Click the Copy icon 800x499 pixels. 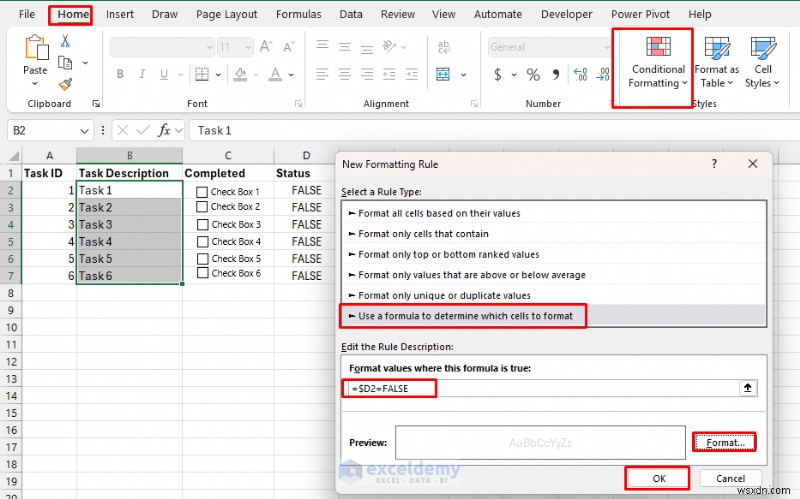65,63
